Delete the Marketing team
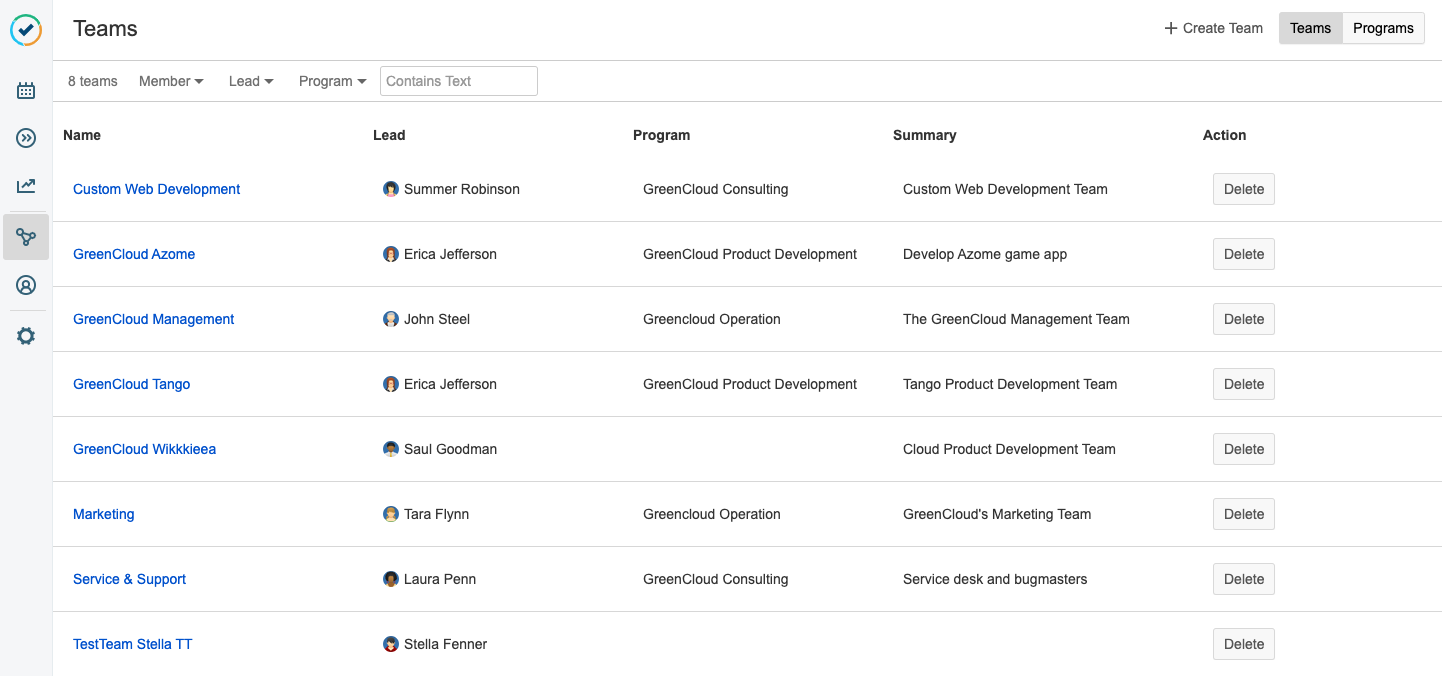The height and width of the screenshot is (676, 1442). click(x=1243, y=514)
